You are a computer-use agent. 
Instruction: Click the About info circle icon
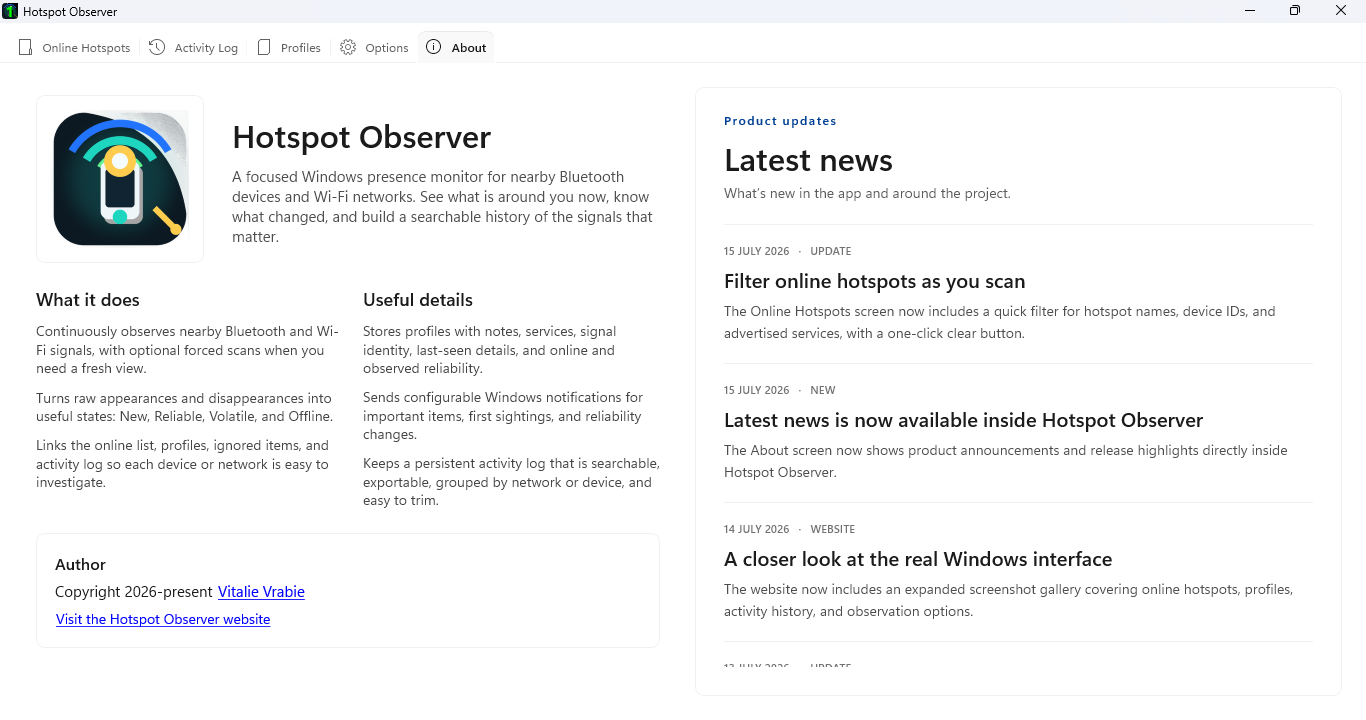pyautogui.click(x=433, y=47)
